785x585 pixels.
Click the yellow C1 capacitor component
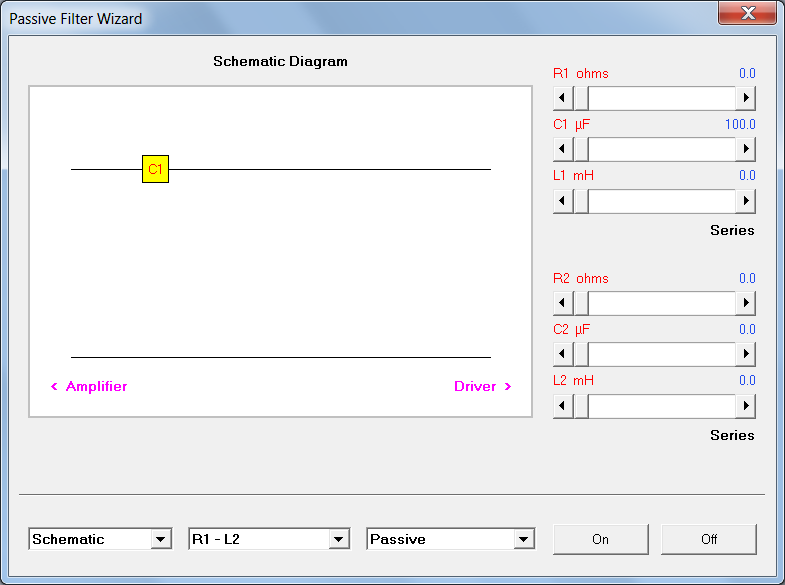pyautogui.click(x=155, y=169)
